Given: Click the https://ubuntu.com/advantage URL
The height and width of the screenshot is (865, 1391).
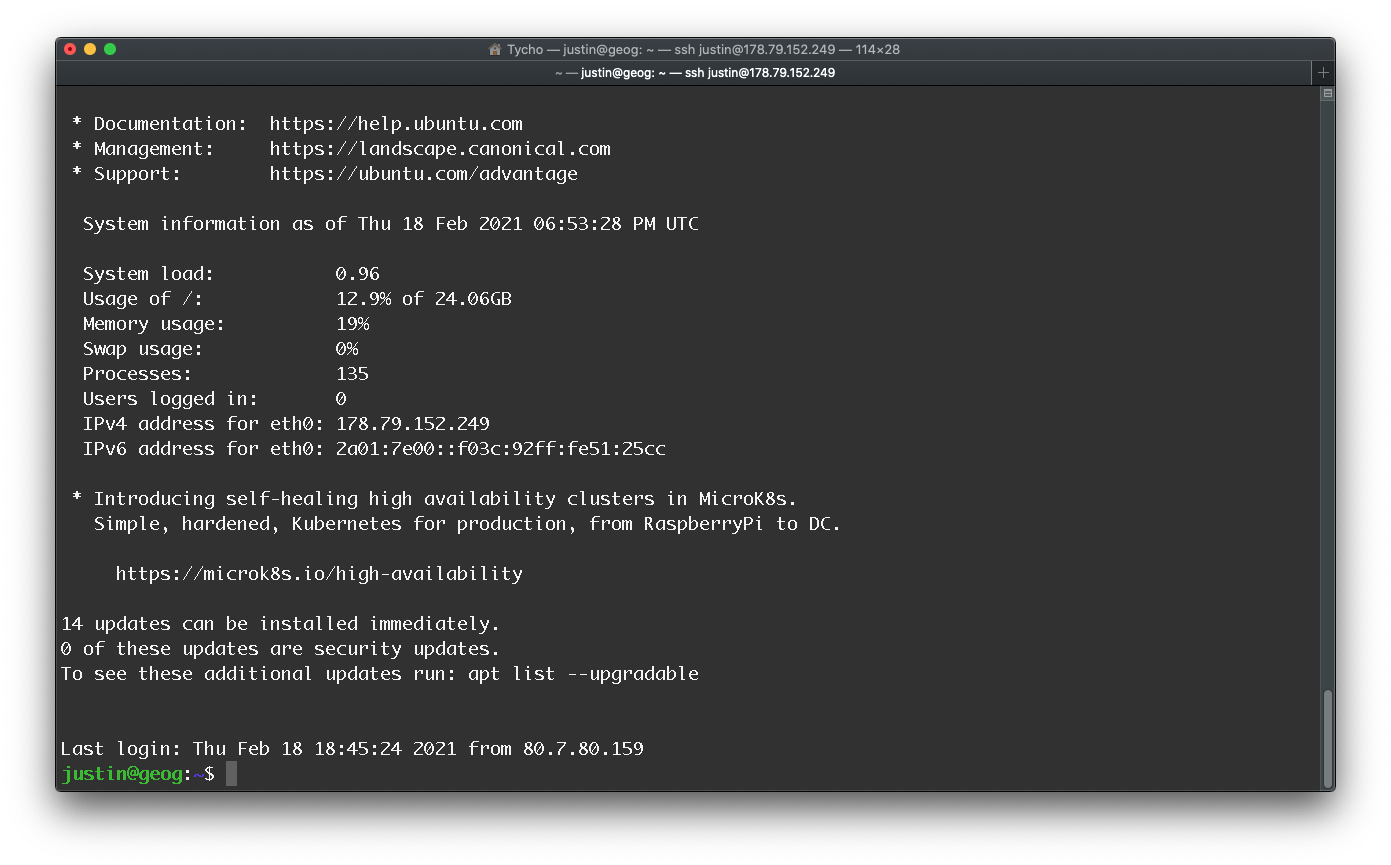Looking at the screenshot, I should pos(424,174).
